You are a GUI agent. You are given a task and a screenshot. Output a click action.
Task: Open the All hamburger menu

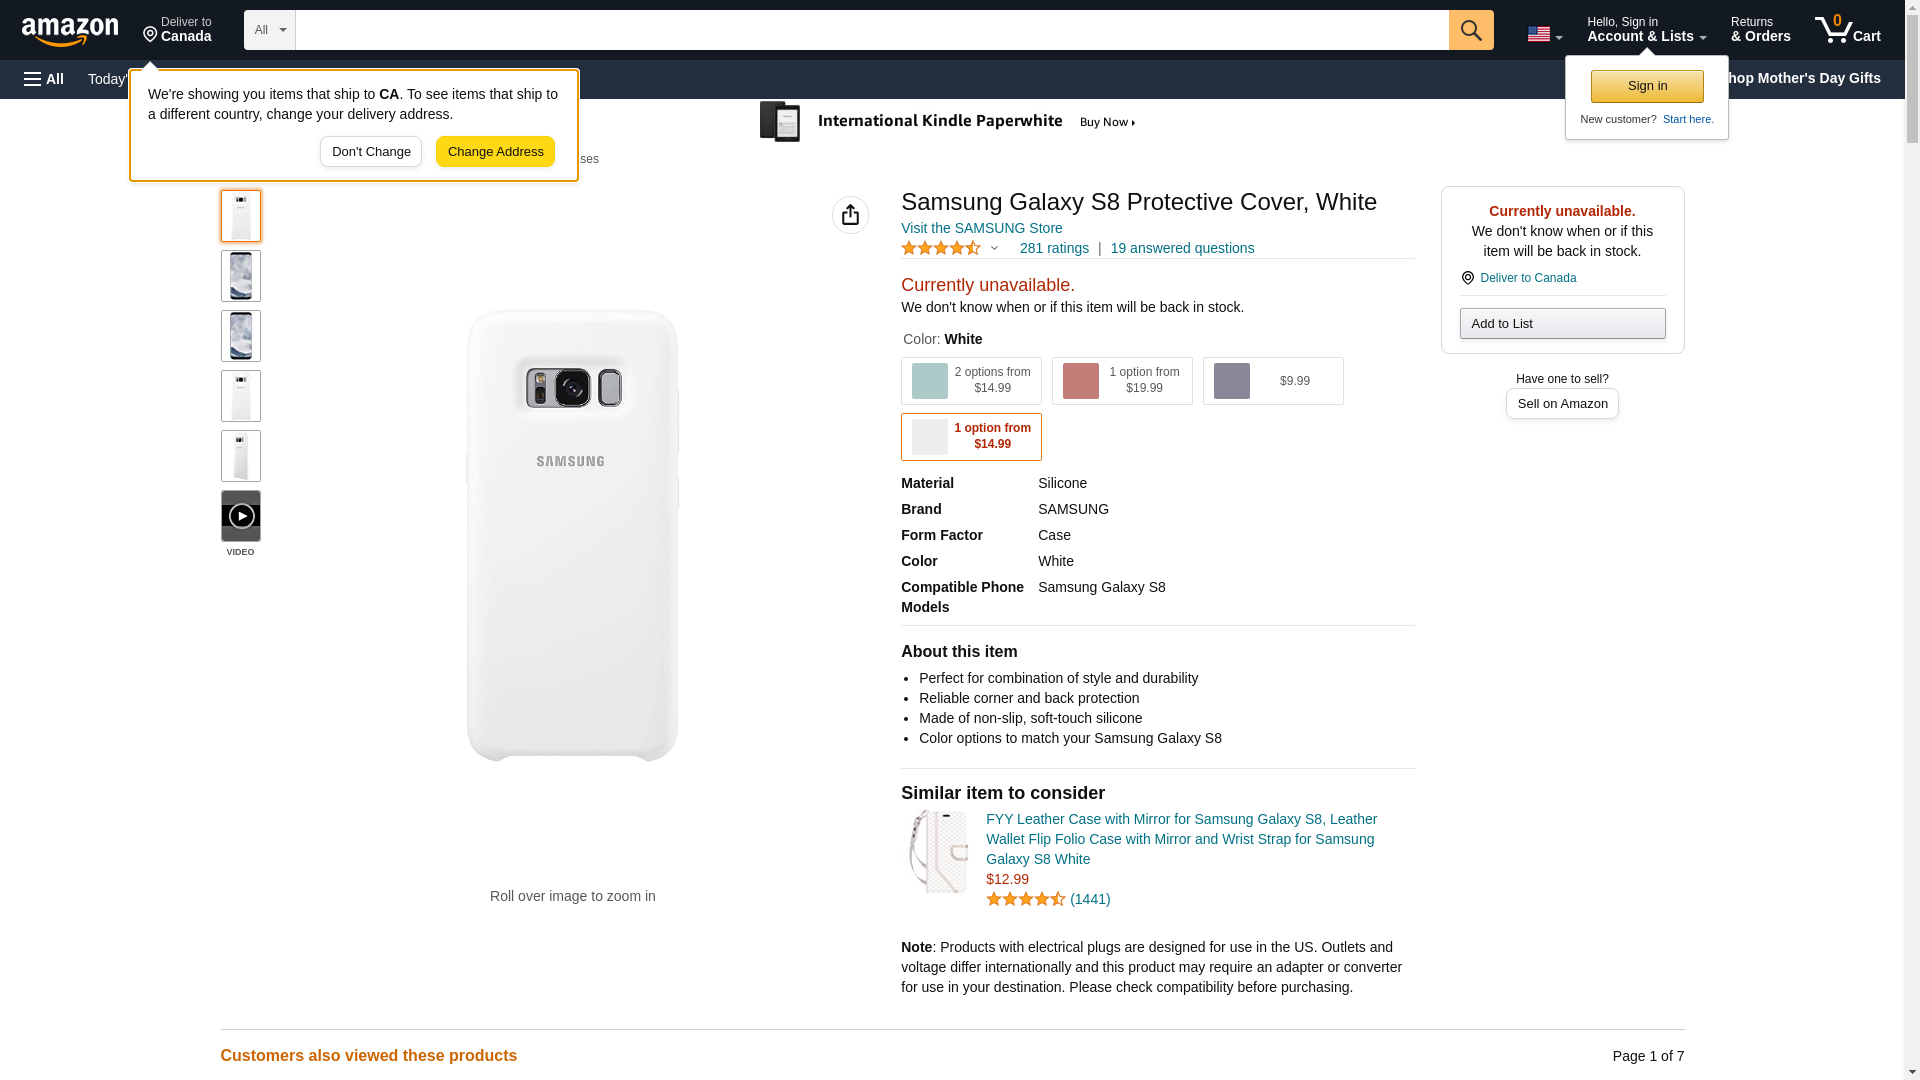point(44,79)
